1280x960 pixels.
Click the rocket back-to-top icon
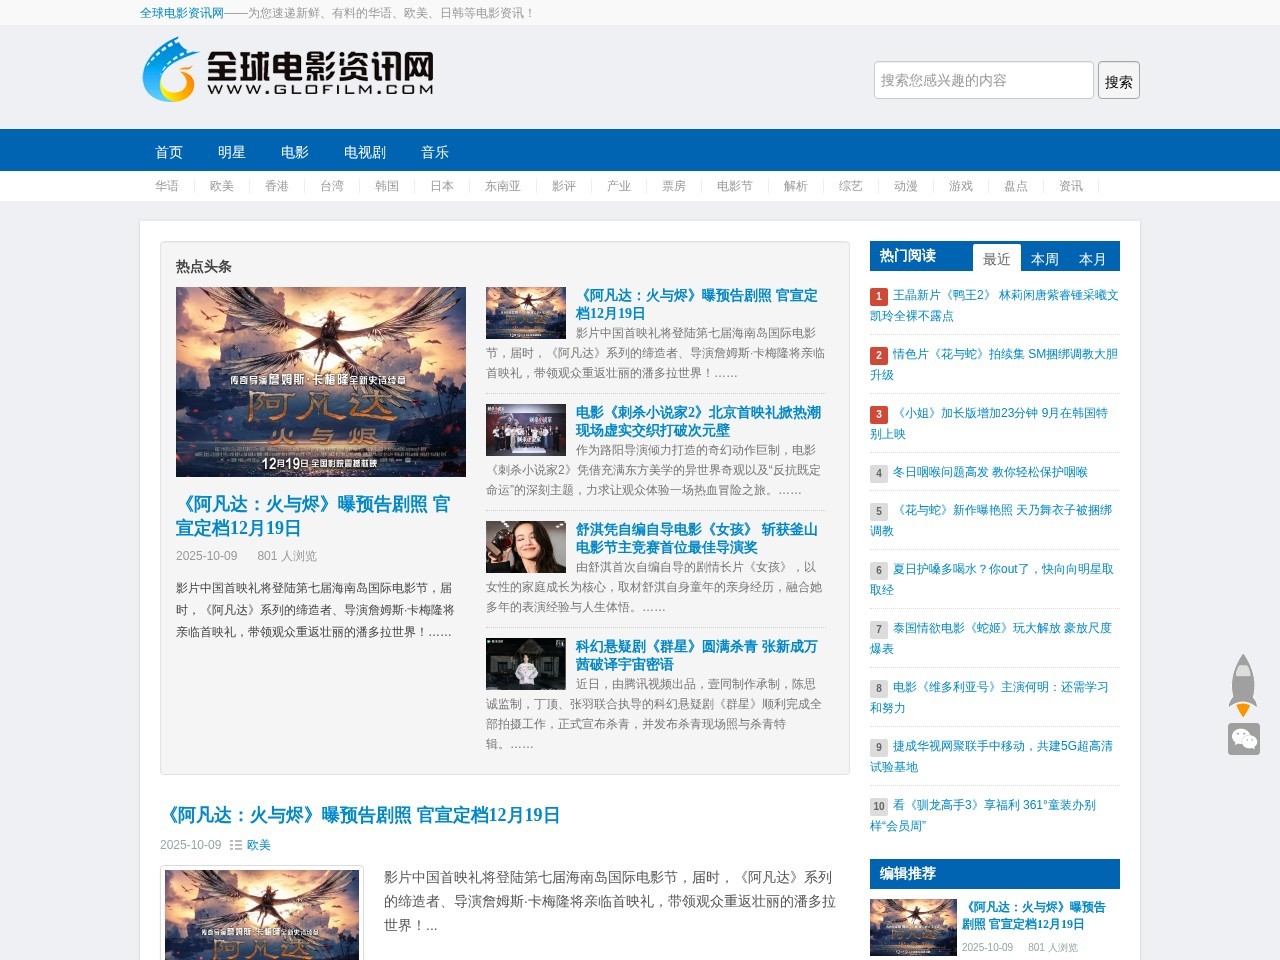tap(1243, 685)
